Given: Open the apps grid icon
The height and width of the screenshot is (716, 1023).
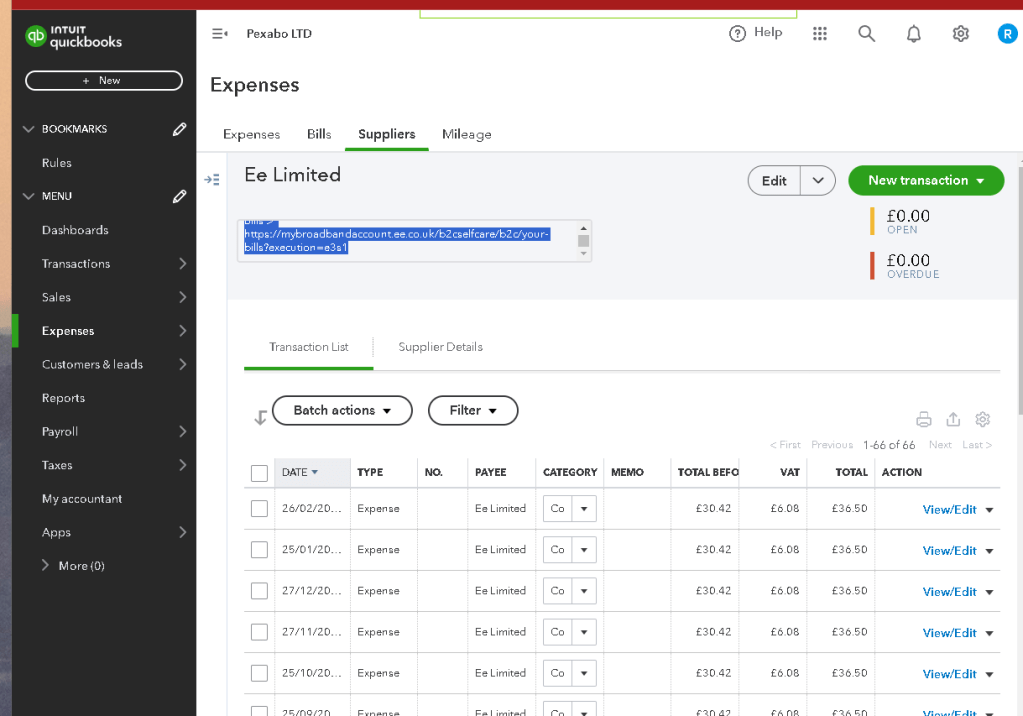Looking at the screenshot, I should pos(820,33).
